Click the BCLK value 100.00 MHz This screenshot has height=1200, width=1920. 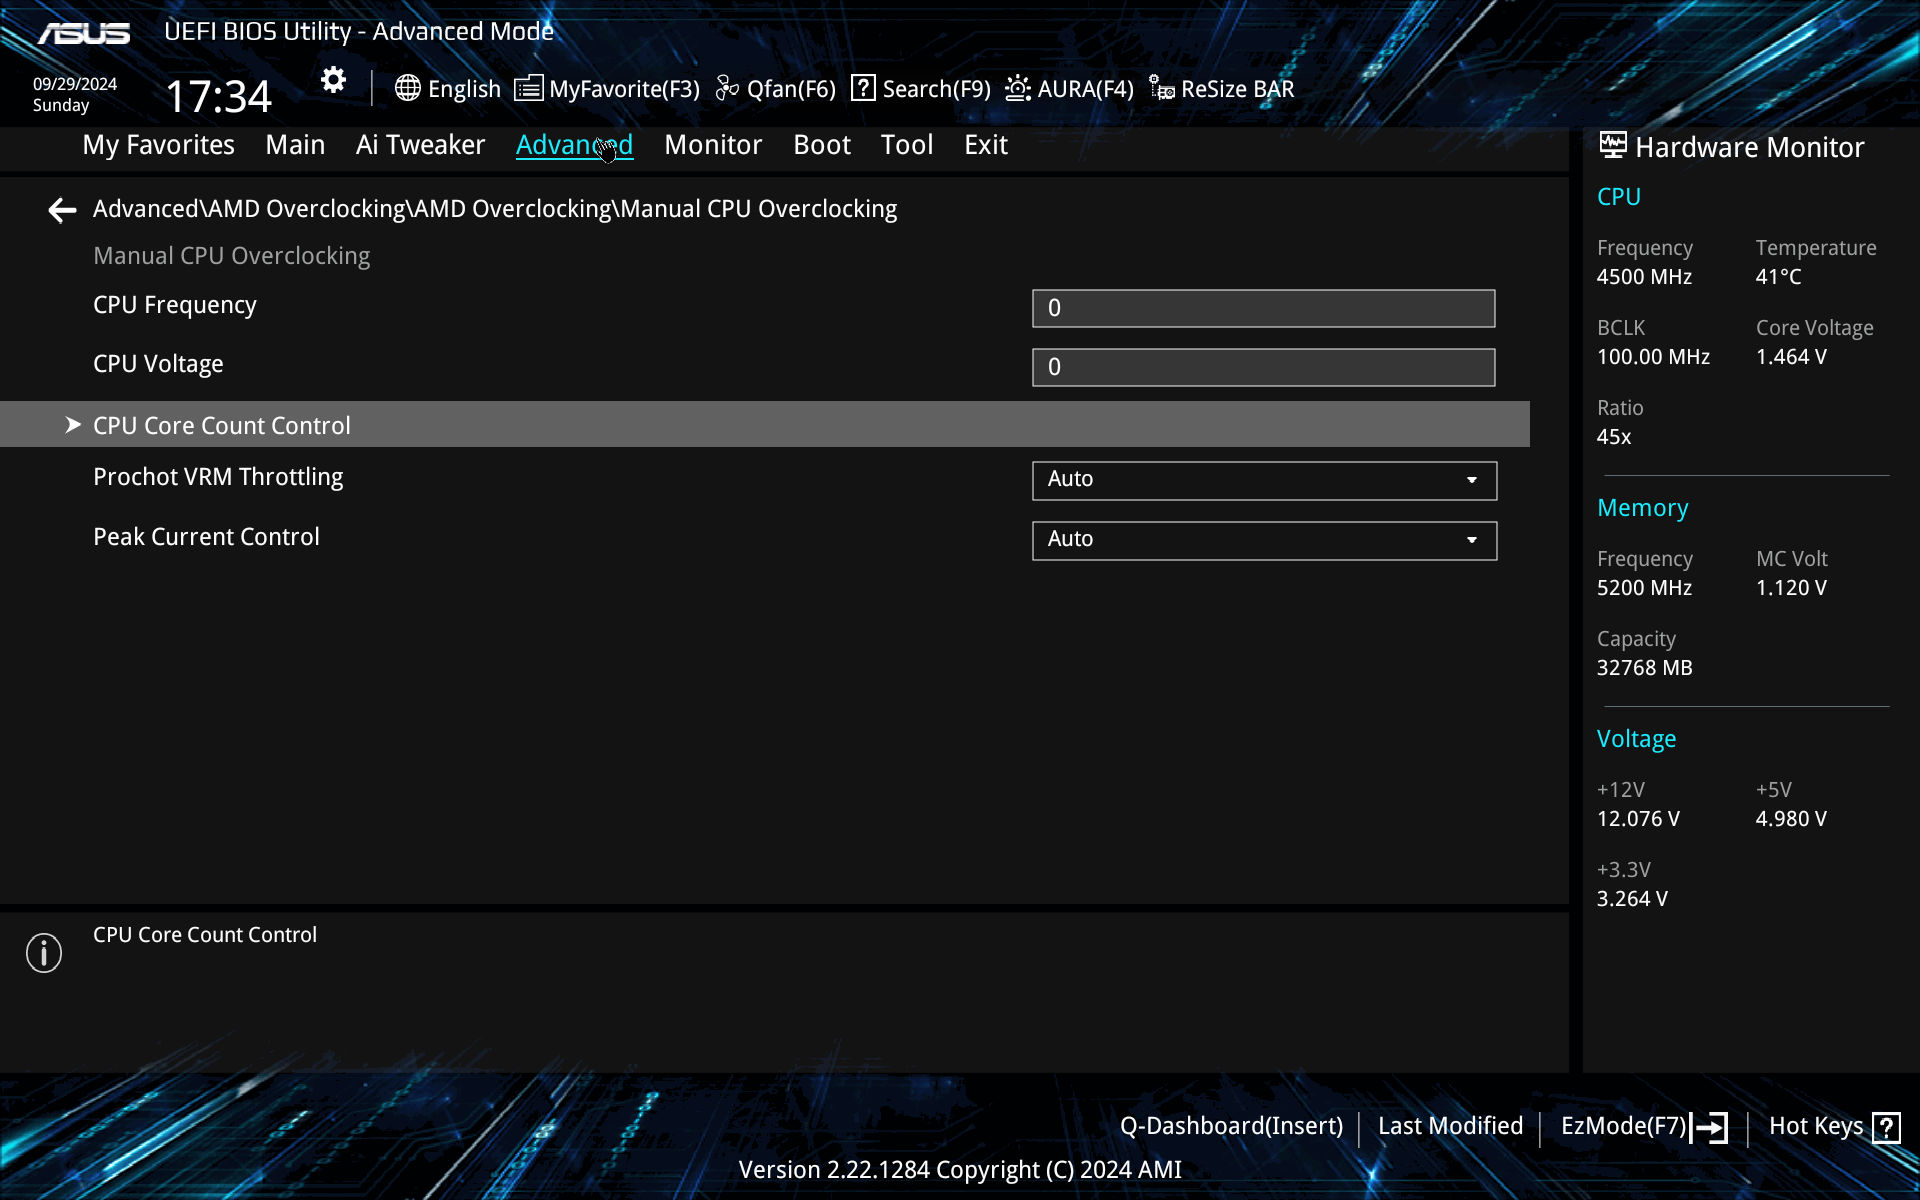[x=1653, y=357]
